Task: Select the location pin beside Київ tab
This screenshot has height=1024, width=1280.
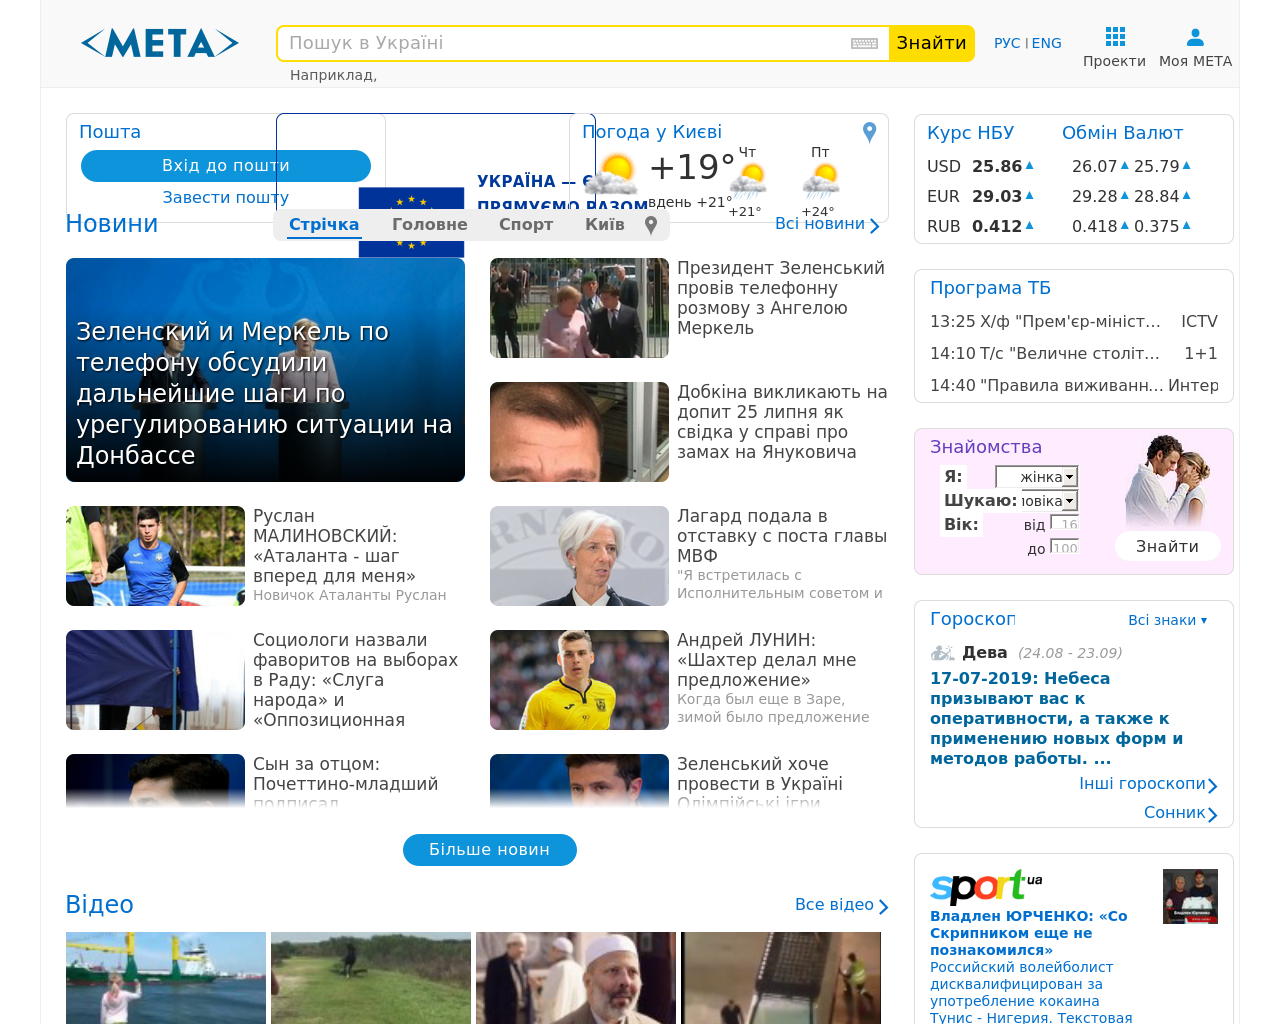Action: tap(650, 224)
